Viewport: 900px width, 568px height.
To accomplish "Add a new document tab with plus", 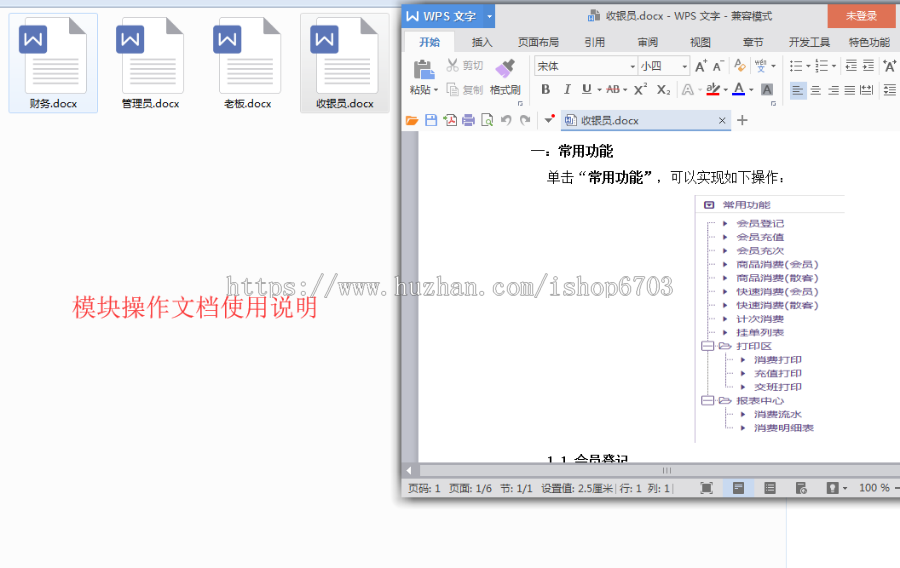I will [x=742, y=120].
